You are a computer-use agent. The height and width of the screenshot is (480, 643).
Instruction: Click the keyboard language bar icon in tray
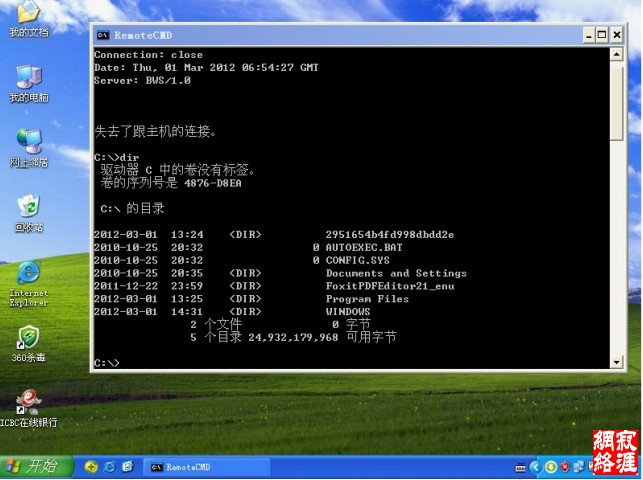(520, 467)
